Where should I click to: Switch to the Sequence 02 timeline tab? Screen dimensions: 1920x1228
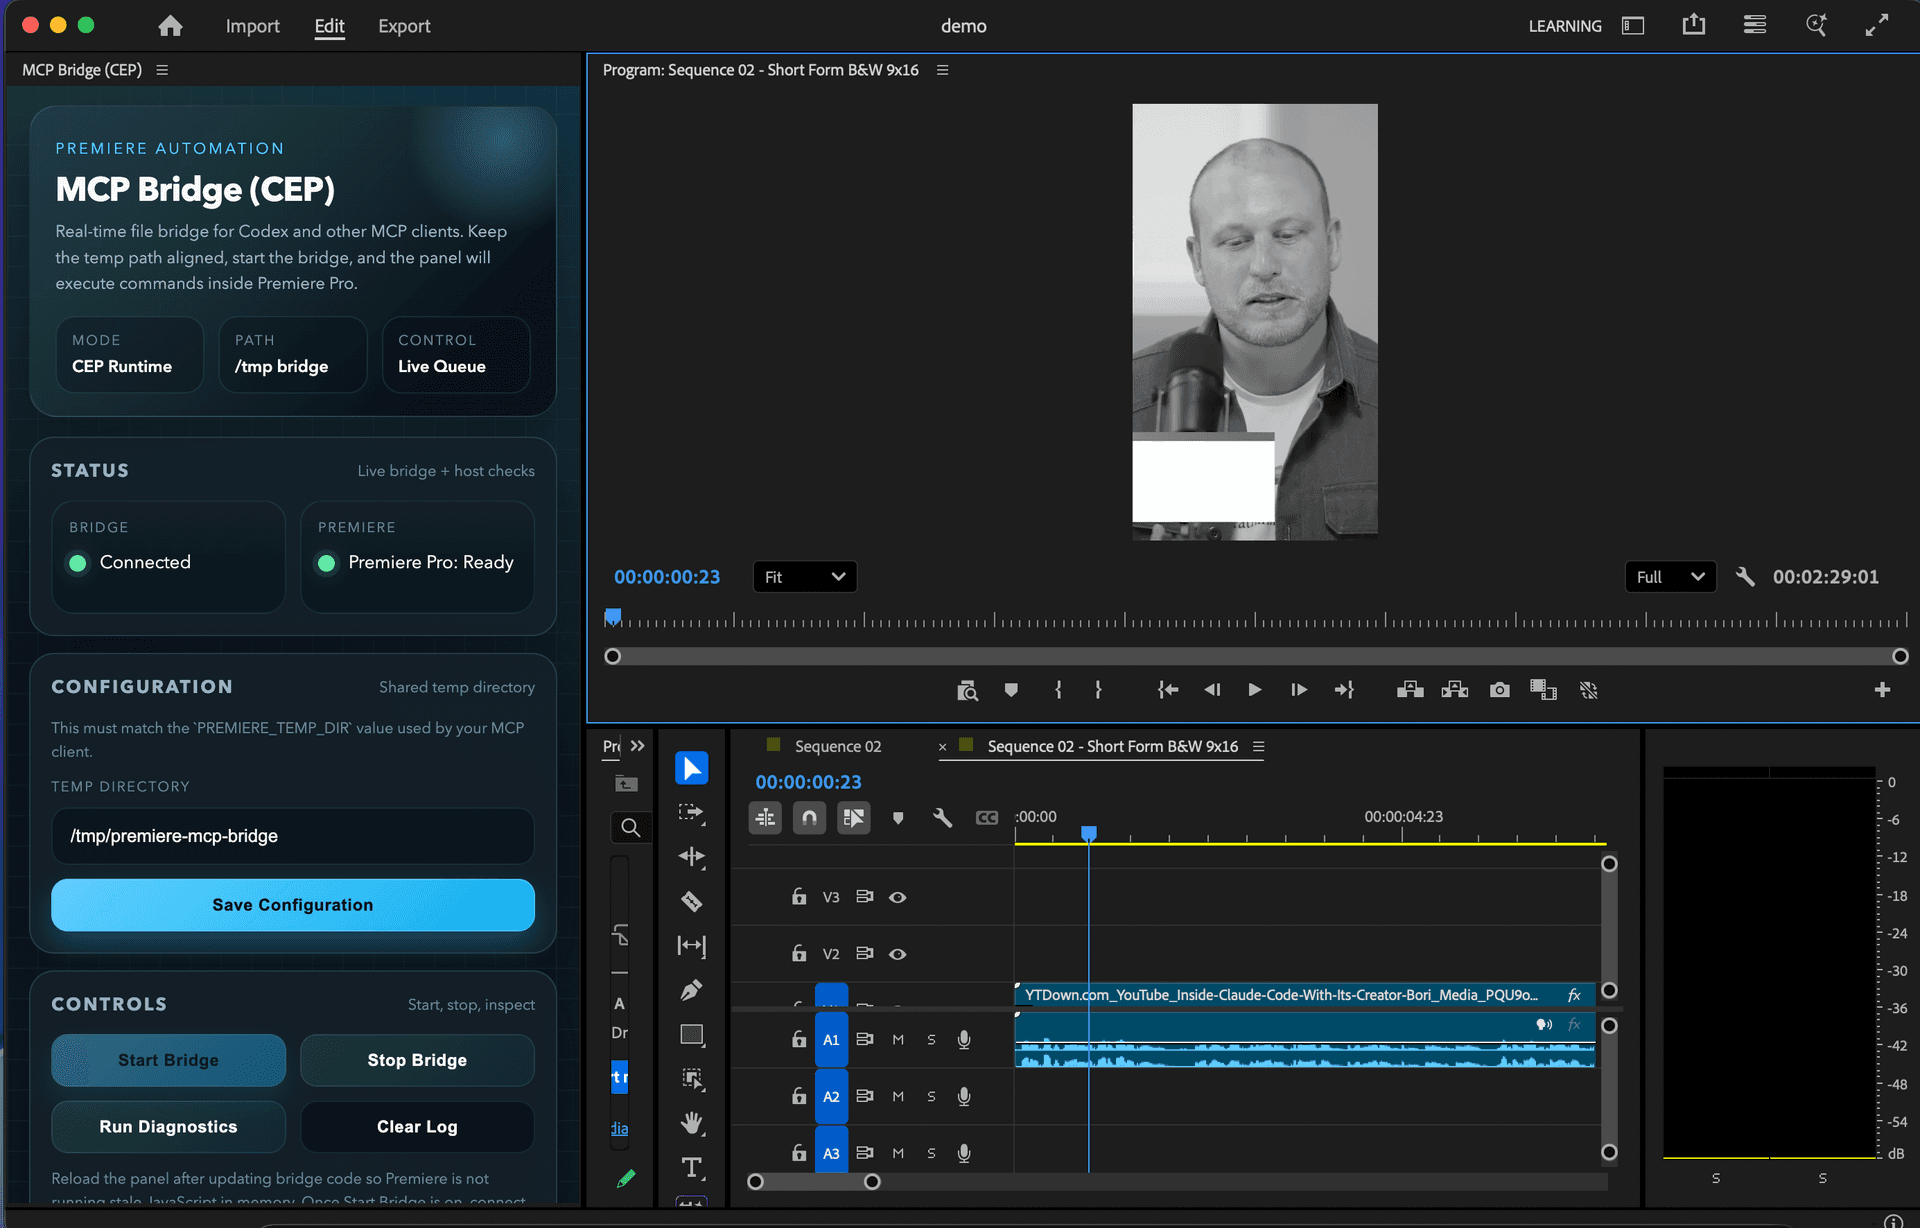pyautogui.click(x=838, y=746)
